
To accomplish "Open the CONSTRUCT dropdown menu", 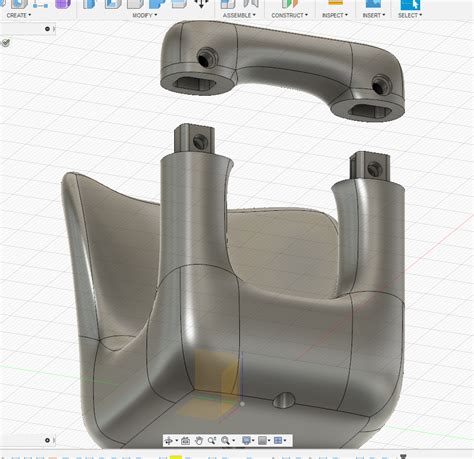I will pyautogui.click(x=289, y=15).
